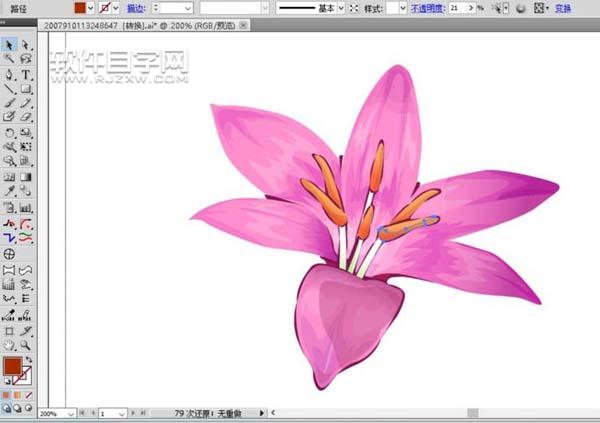This screenshot has width=600, height=423.
Task: Click the opacity percentage input field
Action: click(462, 7)
